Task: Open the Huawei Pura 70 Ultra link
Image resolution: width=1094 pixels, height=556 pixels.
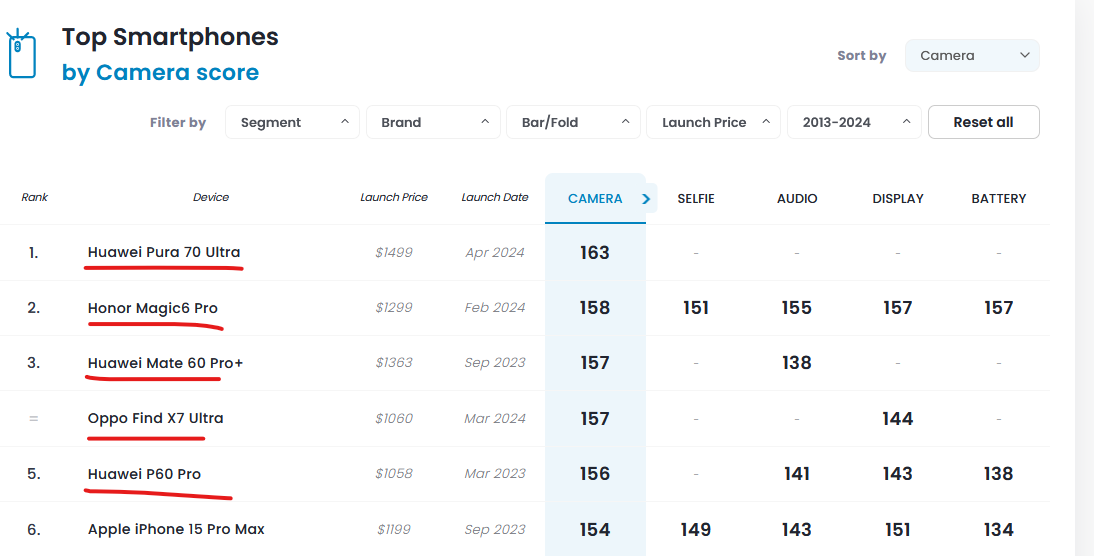Action: [x=164, y=253]
